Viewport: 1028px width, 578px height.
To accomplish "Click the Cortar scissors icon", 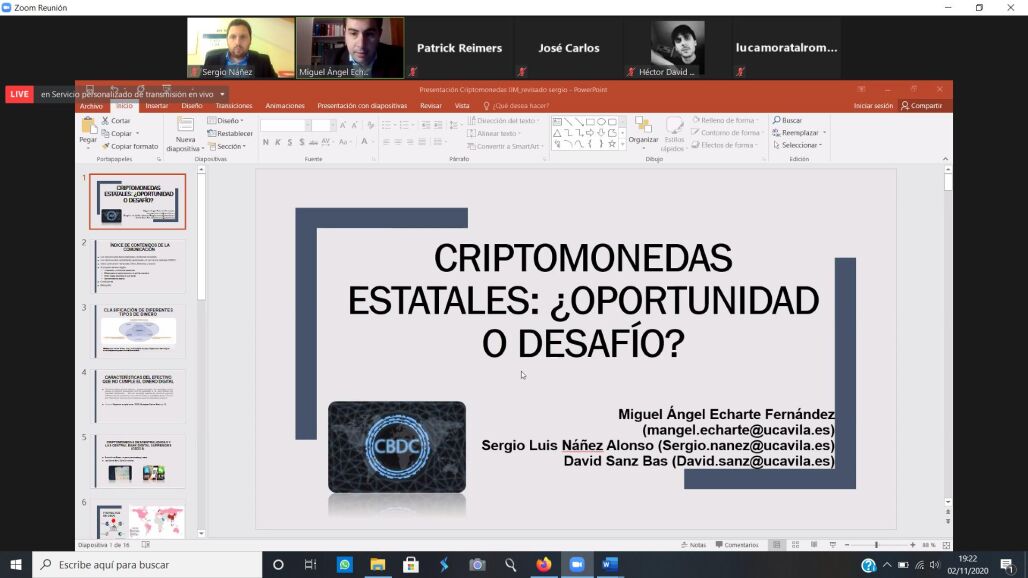I will [105, 120].
